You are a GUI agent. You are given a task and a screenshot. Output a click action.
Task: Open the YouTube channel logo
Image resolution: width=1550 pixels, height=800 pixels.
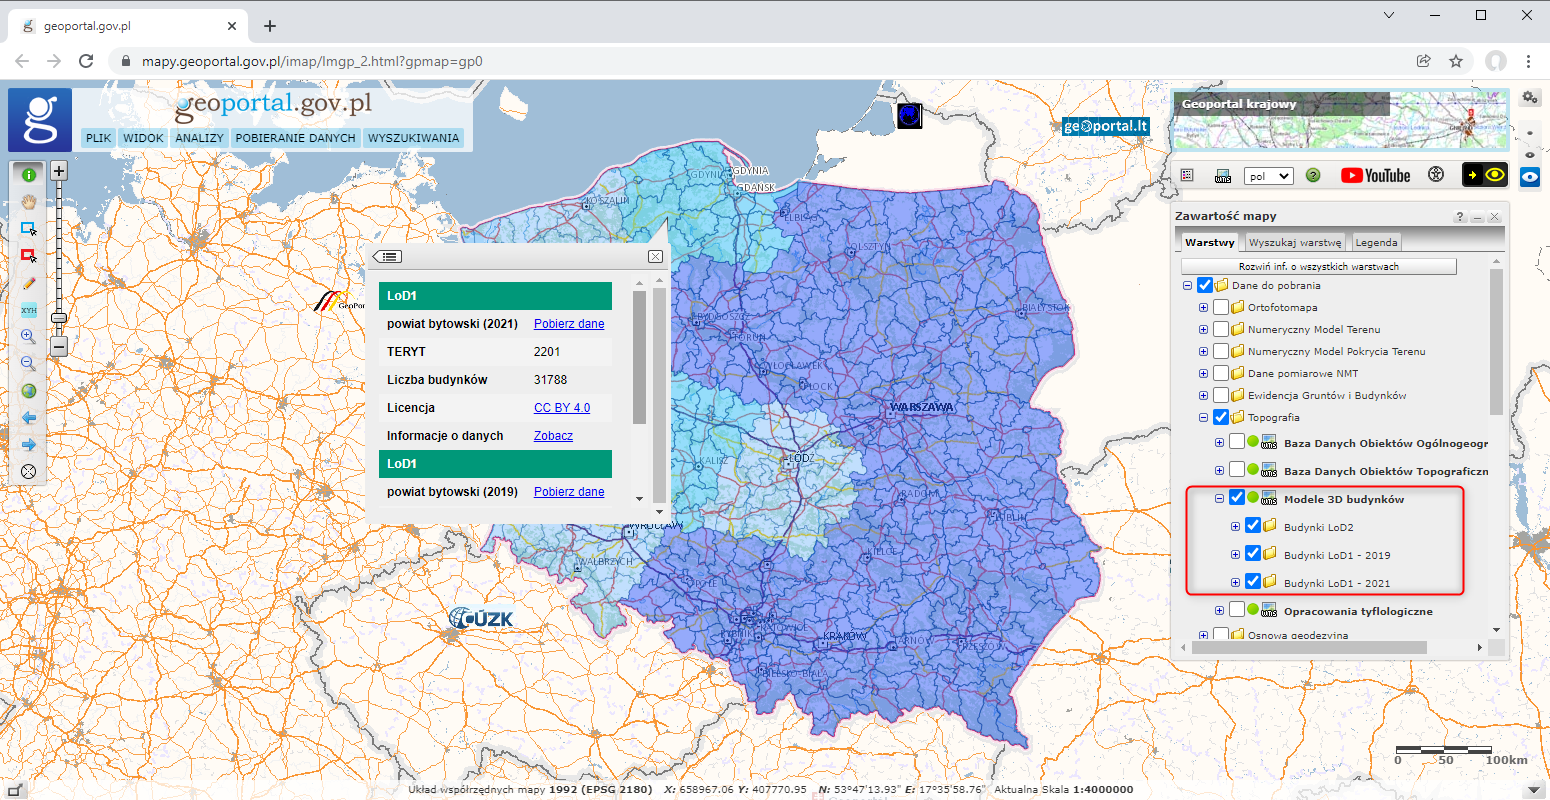point(1375,176)
